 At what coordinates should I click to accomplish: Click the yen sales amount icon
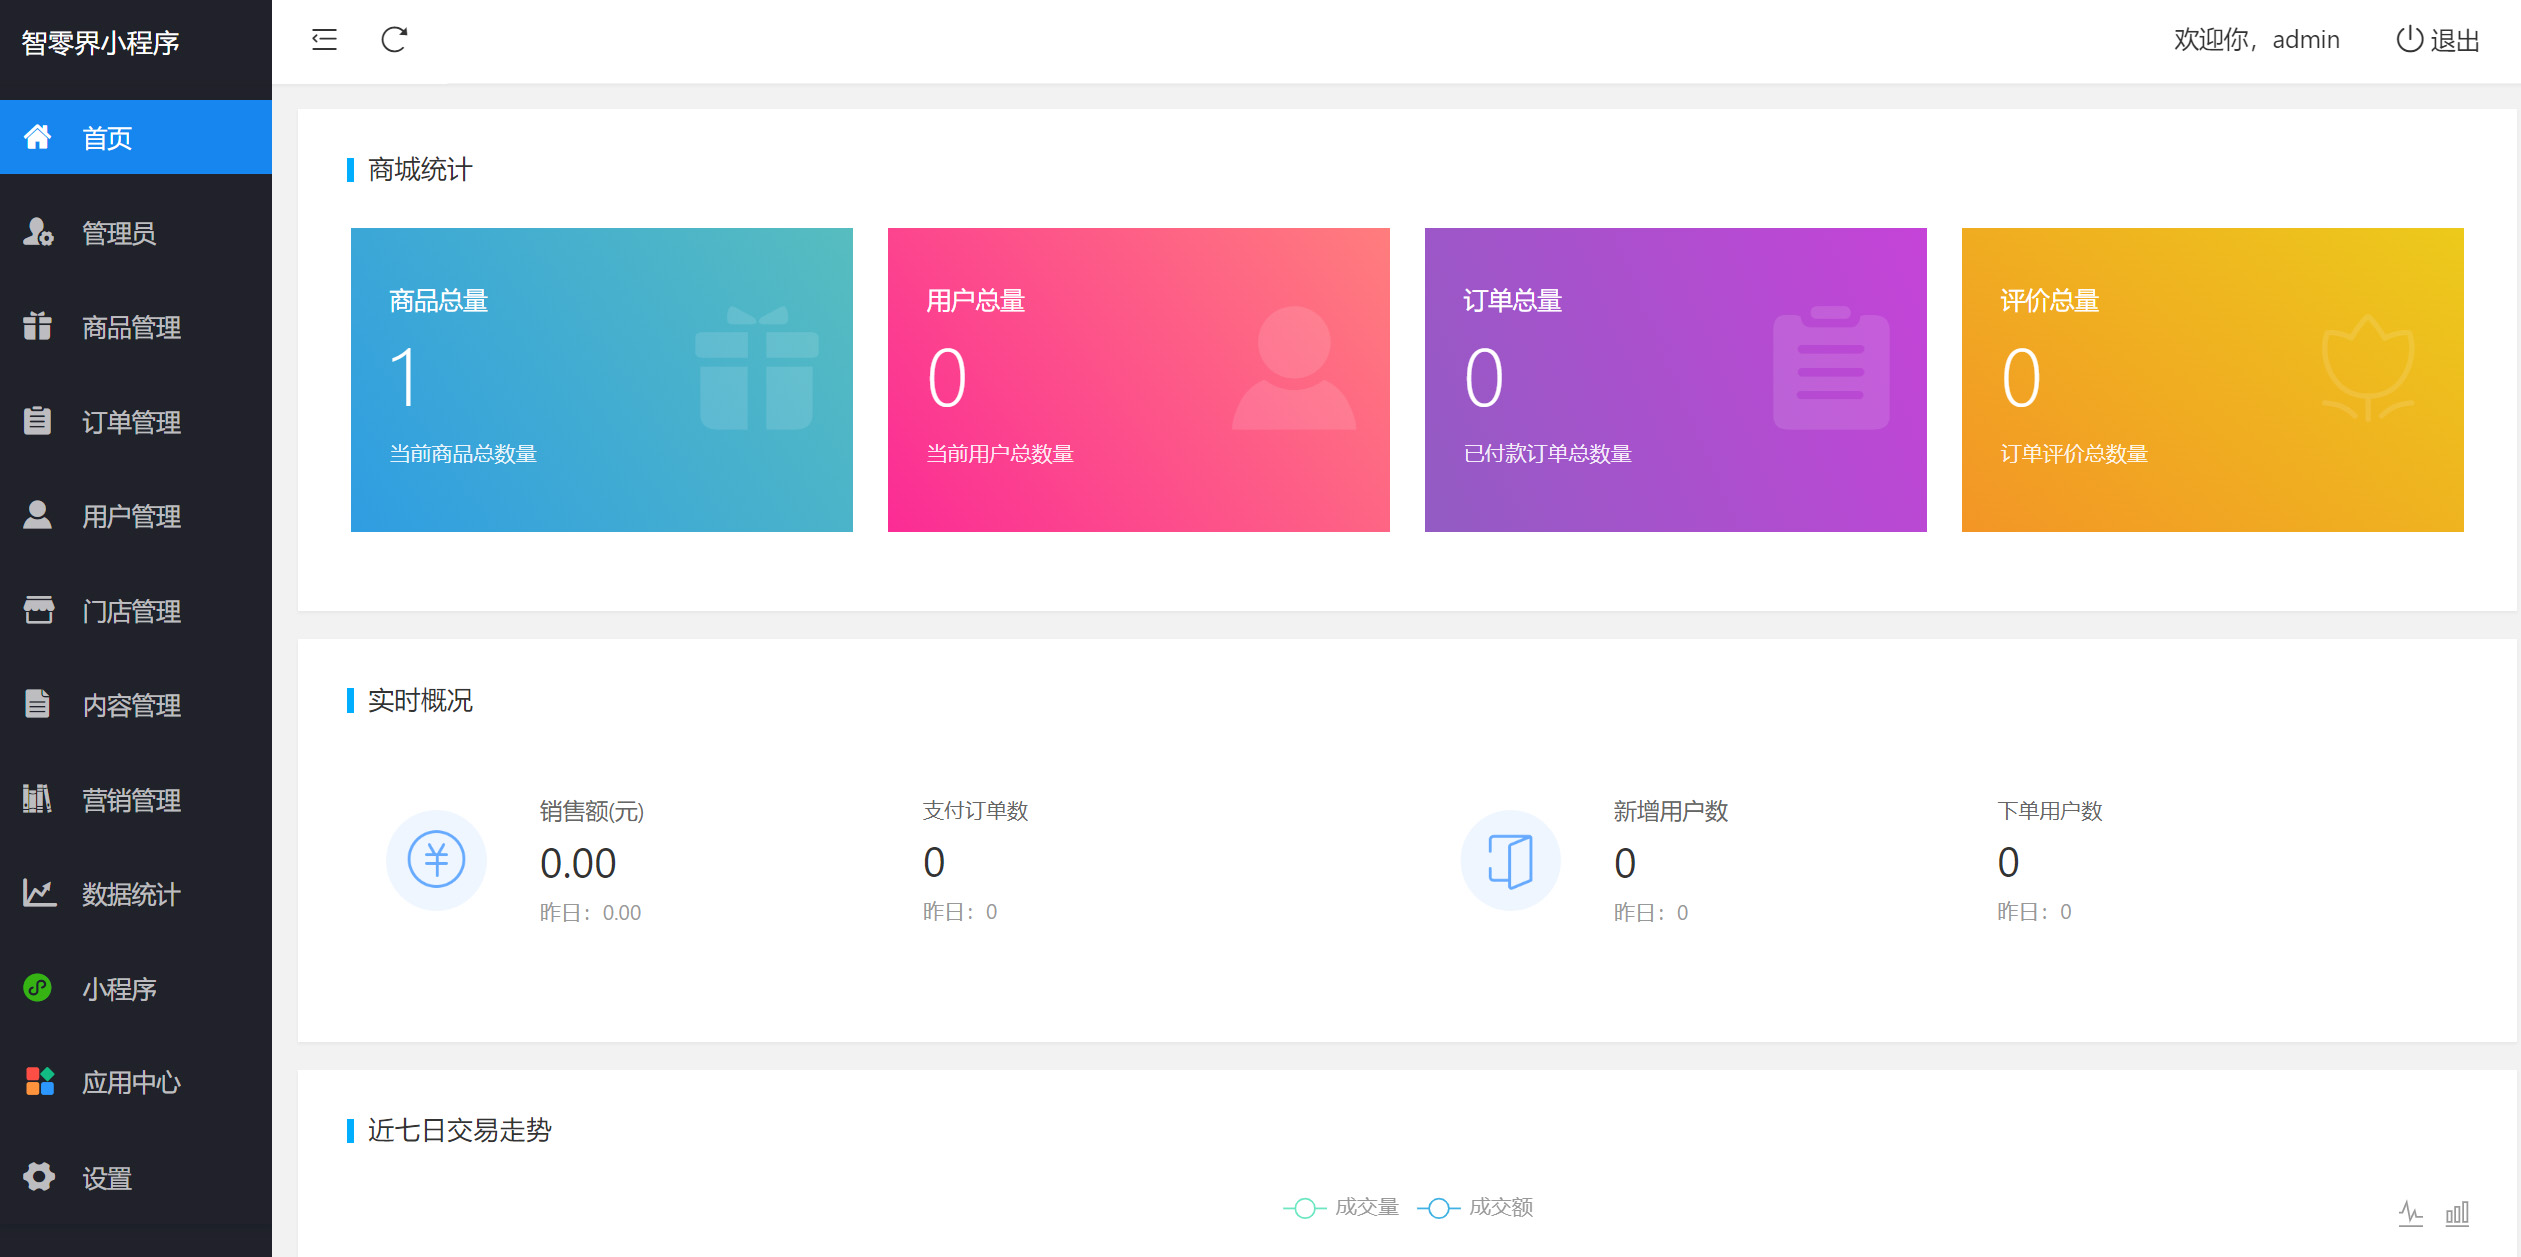tap(436, 859)
